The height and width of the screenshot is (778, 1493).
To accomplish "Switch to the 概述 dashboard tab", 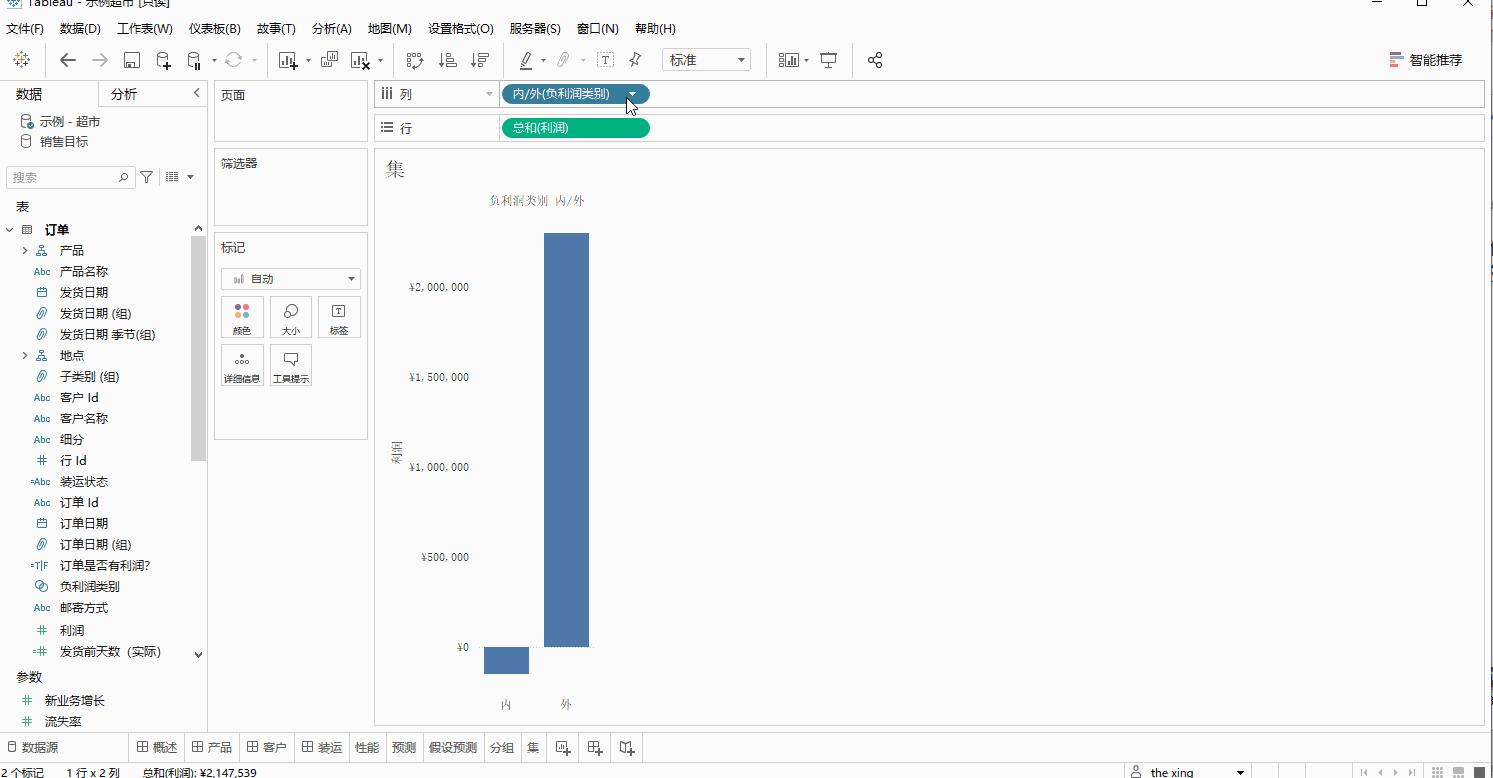I will coord(157,747).
